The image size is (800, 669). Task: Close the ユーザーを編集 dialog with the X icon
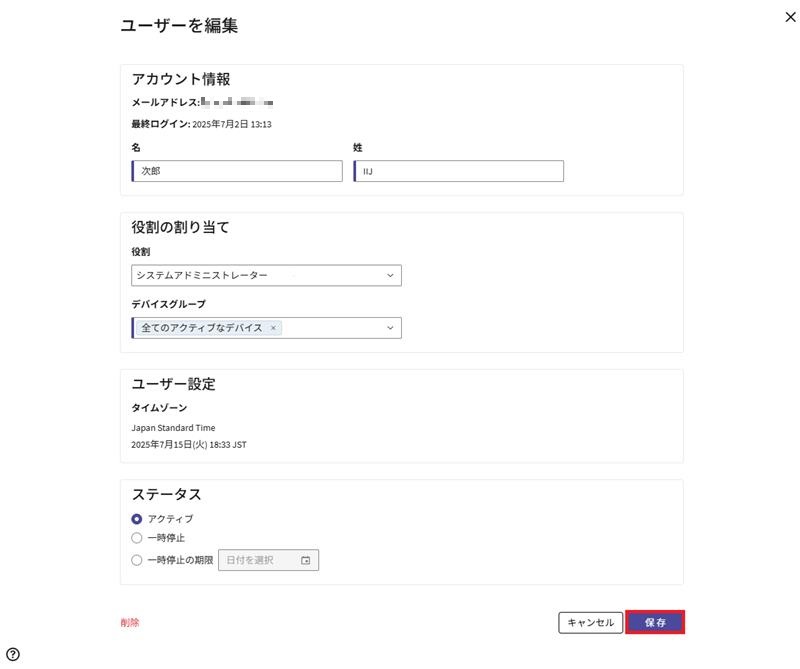pyautogui.click(x=791, y=18)
